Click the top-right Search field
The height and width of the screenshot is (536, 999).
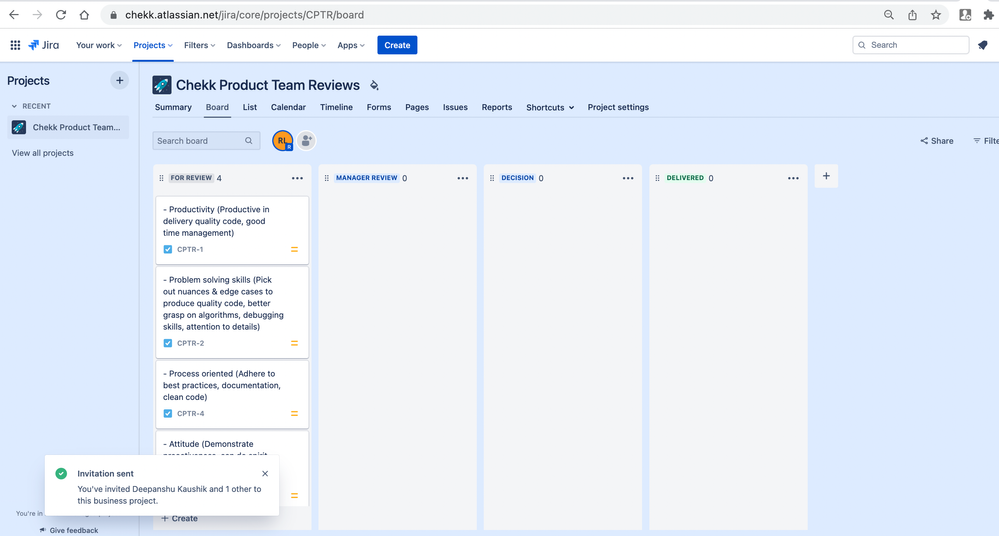911,45
